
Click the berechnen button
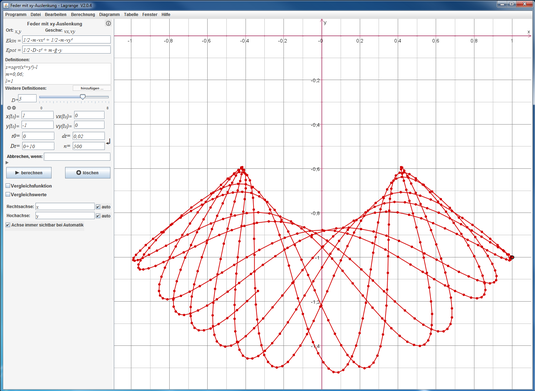(29, 173)
